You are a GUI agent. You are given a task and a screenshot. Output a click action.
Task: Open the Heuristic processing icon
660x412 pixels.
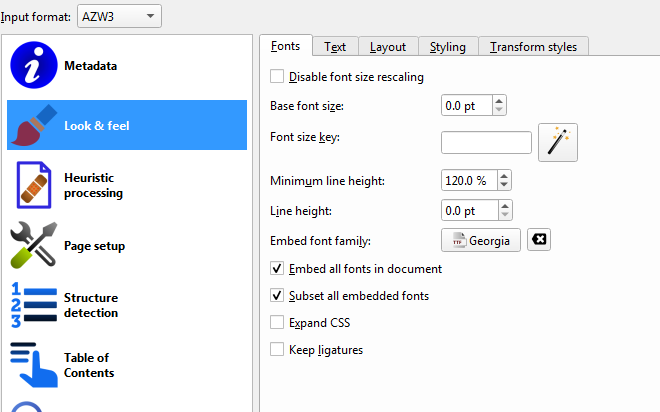31,186
